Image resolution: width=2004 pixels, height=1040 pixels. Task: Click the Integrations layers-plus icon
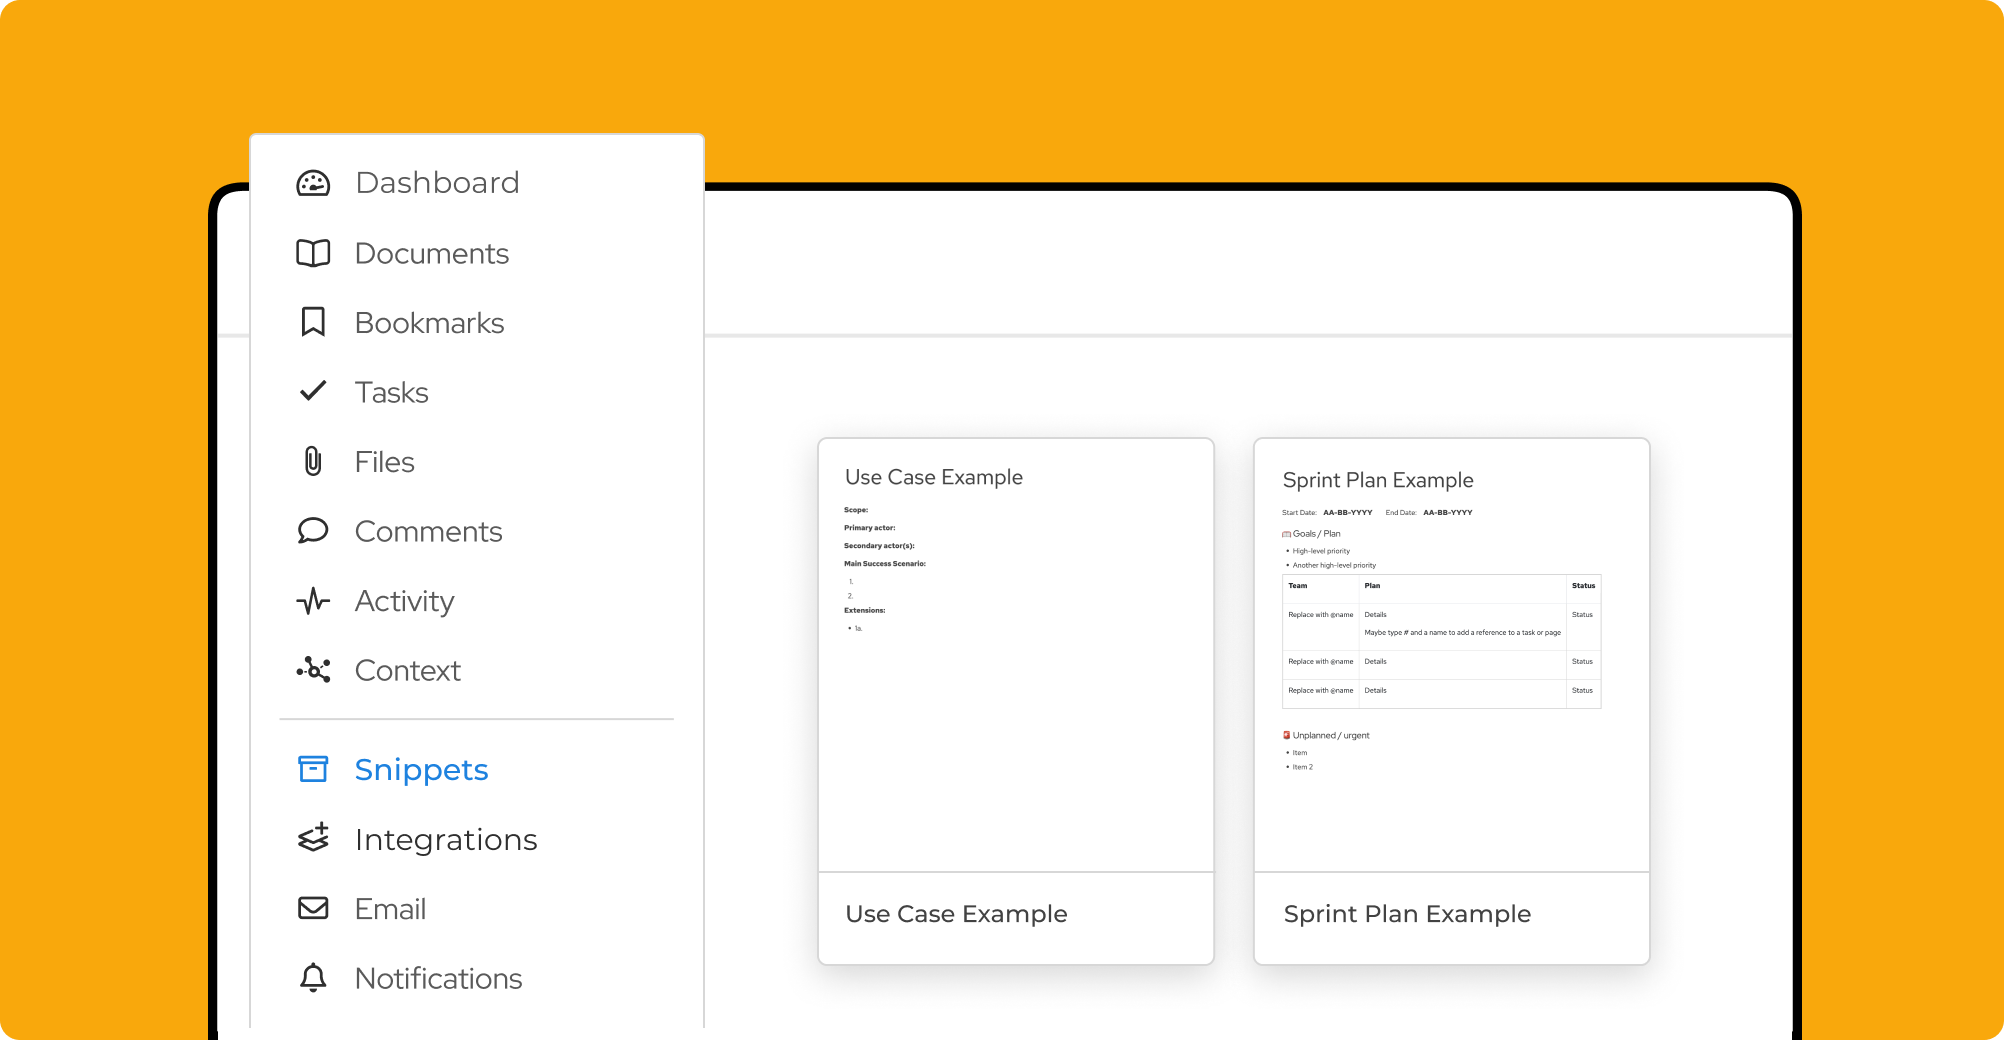click(313, 838)
